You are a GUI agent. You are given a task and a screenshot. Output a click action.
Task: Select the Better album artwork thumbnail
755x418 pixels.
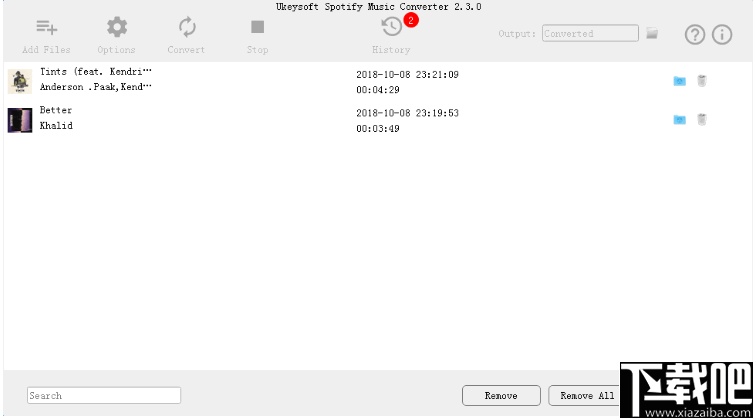pos(20,120)
